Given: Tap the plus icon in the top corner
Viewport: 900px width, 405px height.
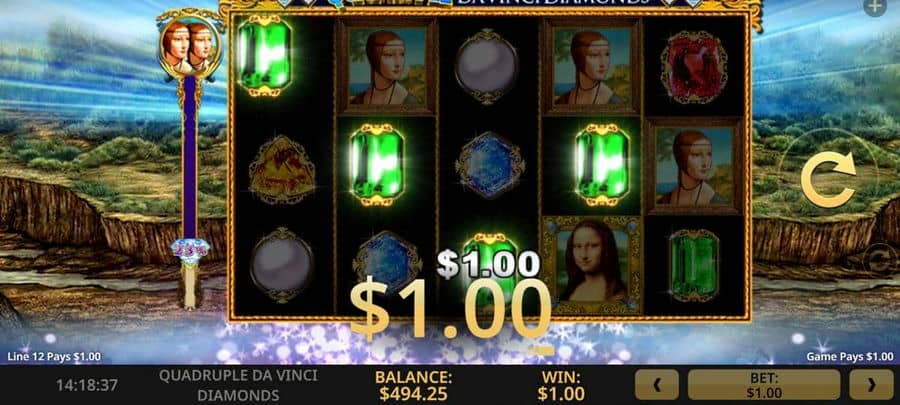Looking at the screenshot, I should pyautogui.click(x=875, y=7).
